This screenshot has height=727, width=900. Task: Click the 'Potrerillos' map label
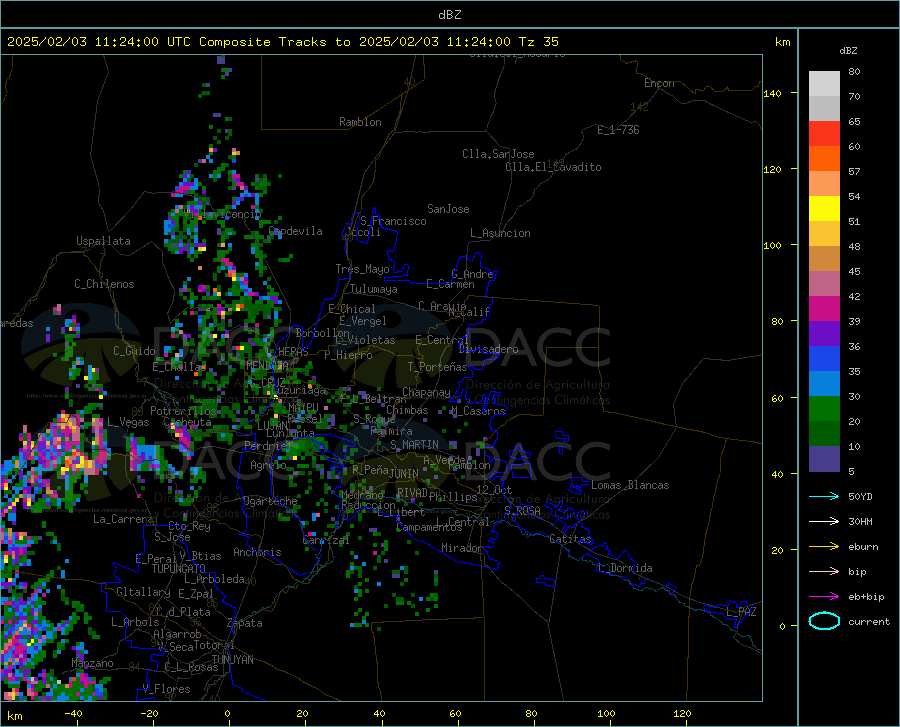(x=183, y=411)
